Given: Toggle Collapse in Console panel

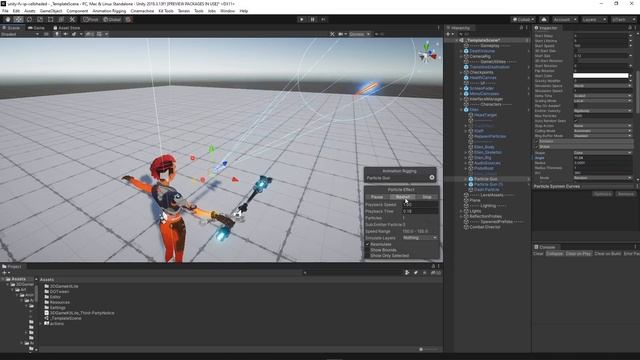Looking at the screenshot, I should tap(554, 253).
